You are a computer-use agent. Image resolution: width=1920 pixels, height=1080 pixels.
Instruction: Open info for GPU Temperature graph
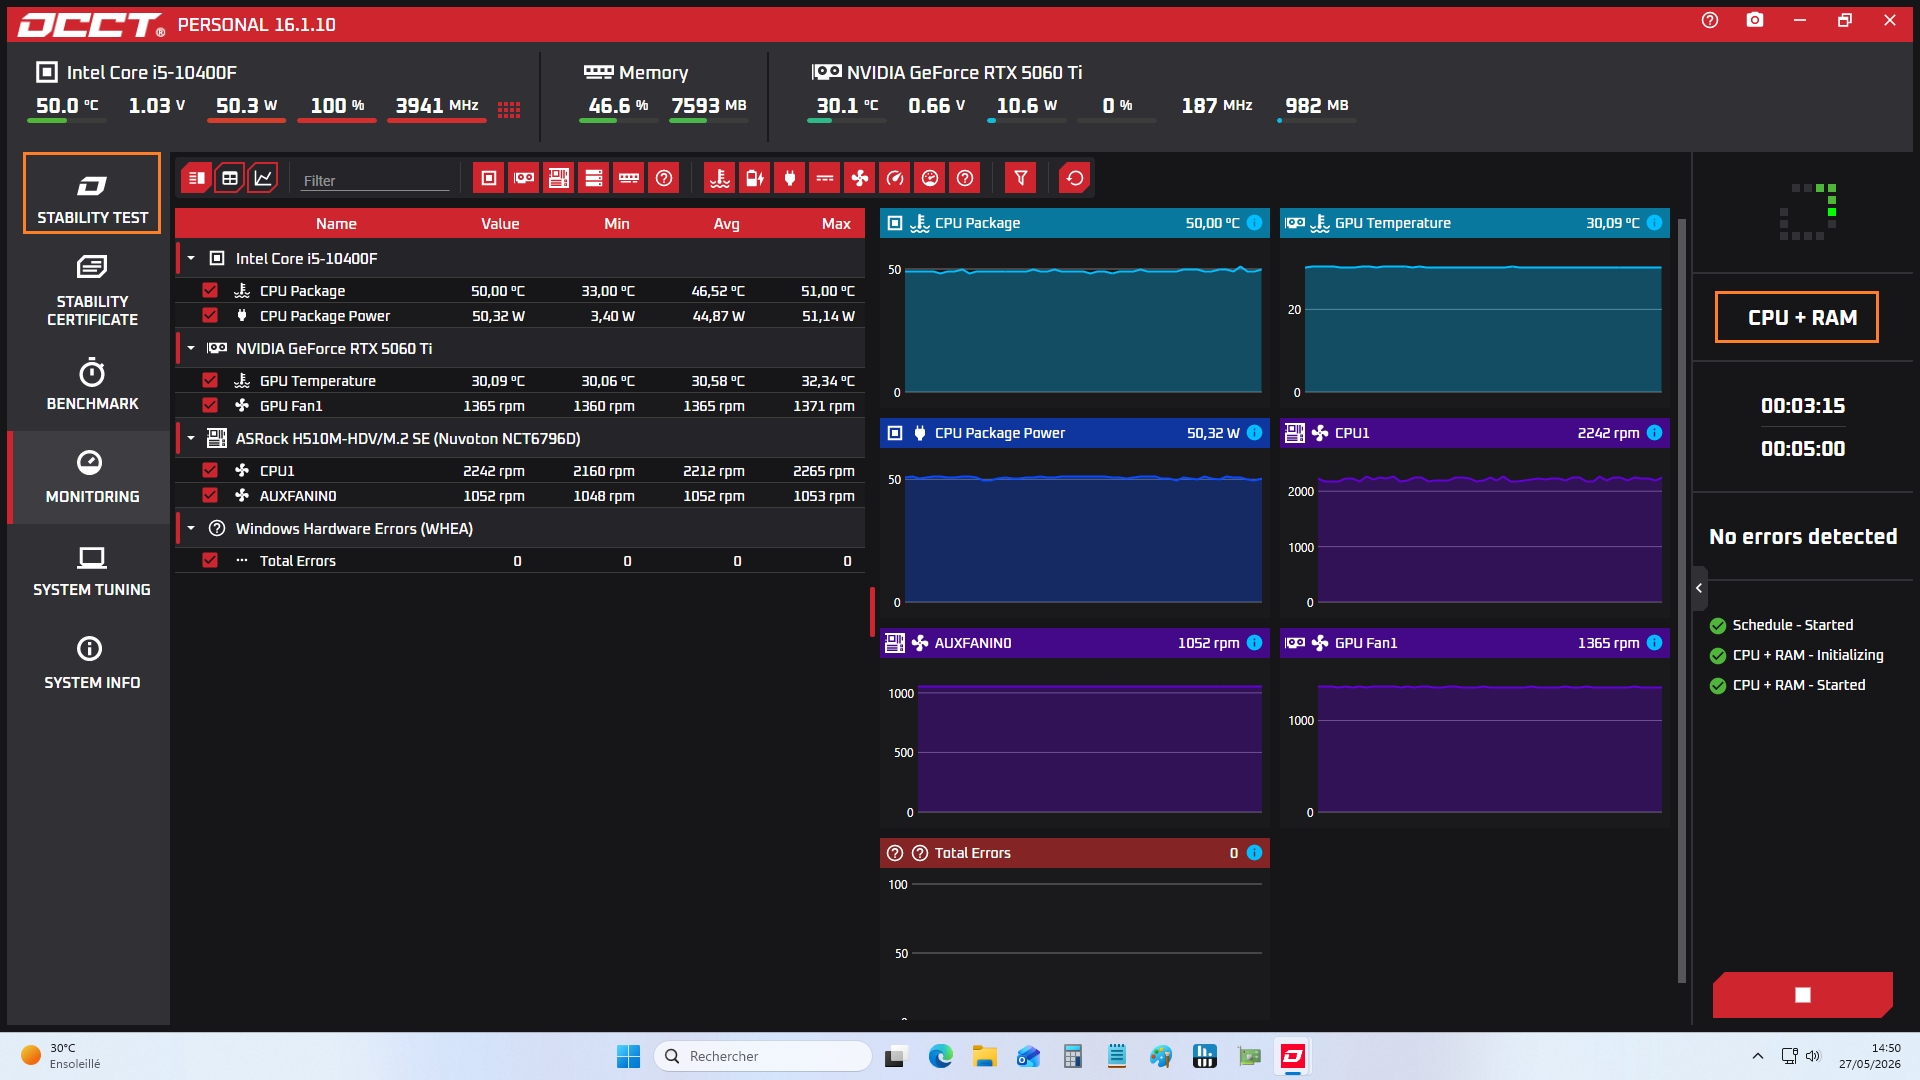tap(1654, 223)
